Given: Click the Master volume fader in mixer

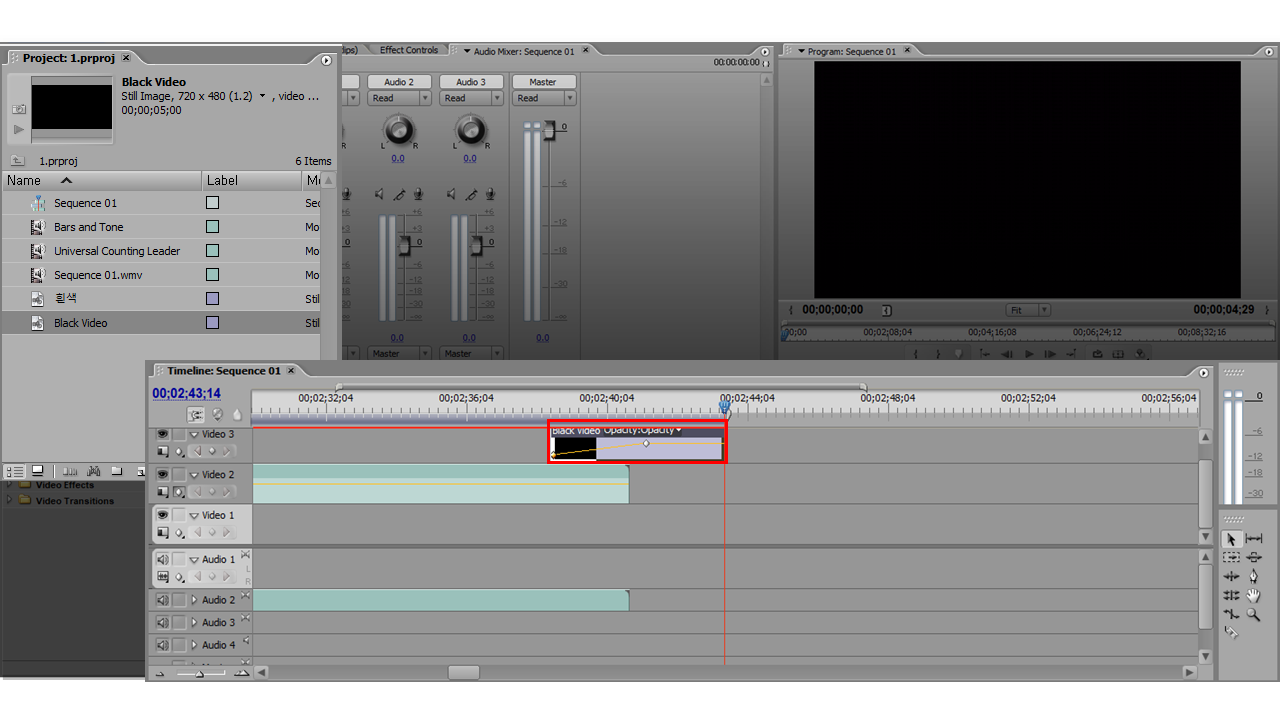Looking at the screenshot, I should 548,131.
